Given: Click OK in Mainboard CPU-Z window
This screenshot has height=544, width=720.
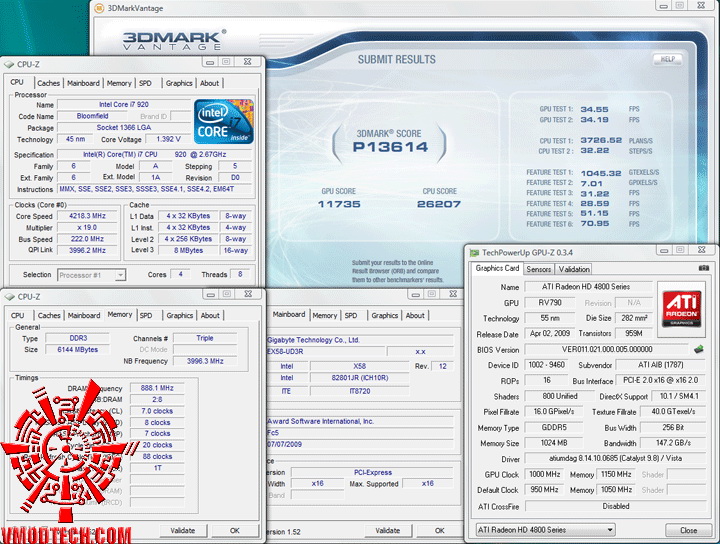Looking at the screenshot, I should (x=439, y=530).
